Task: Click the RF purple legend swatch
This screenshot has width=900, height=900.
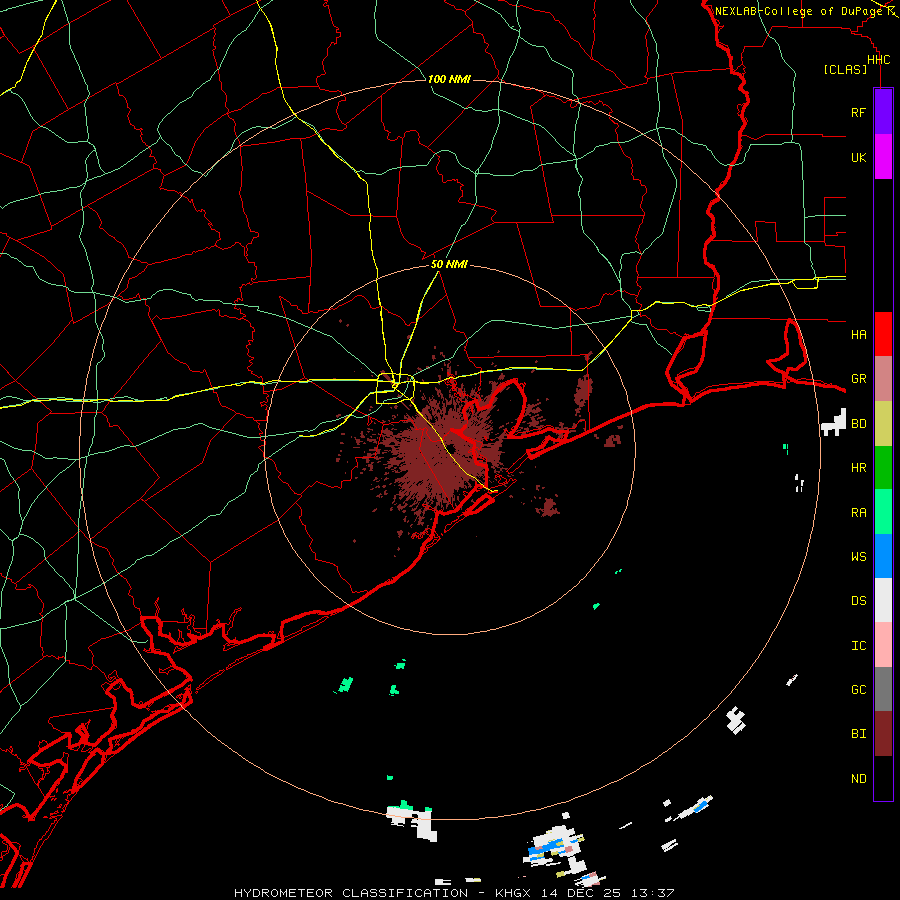Action: (883, 112)
